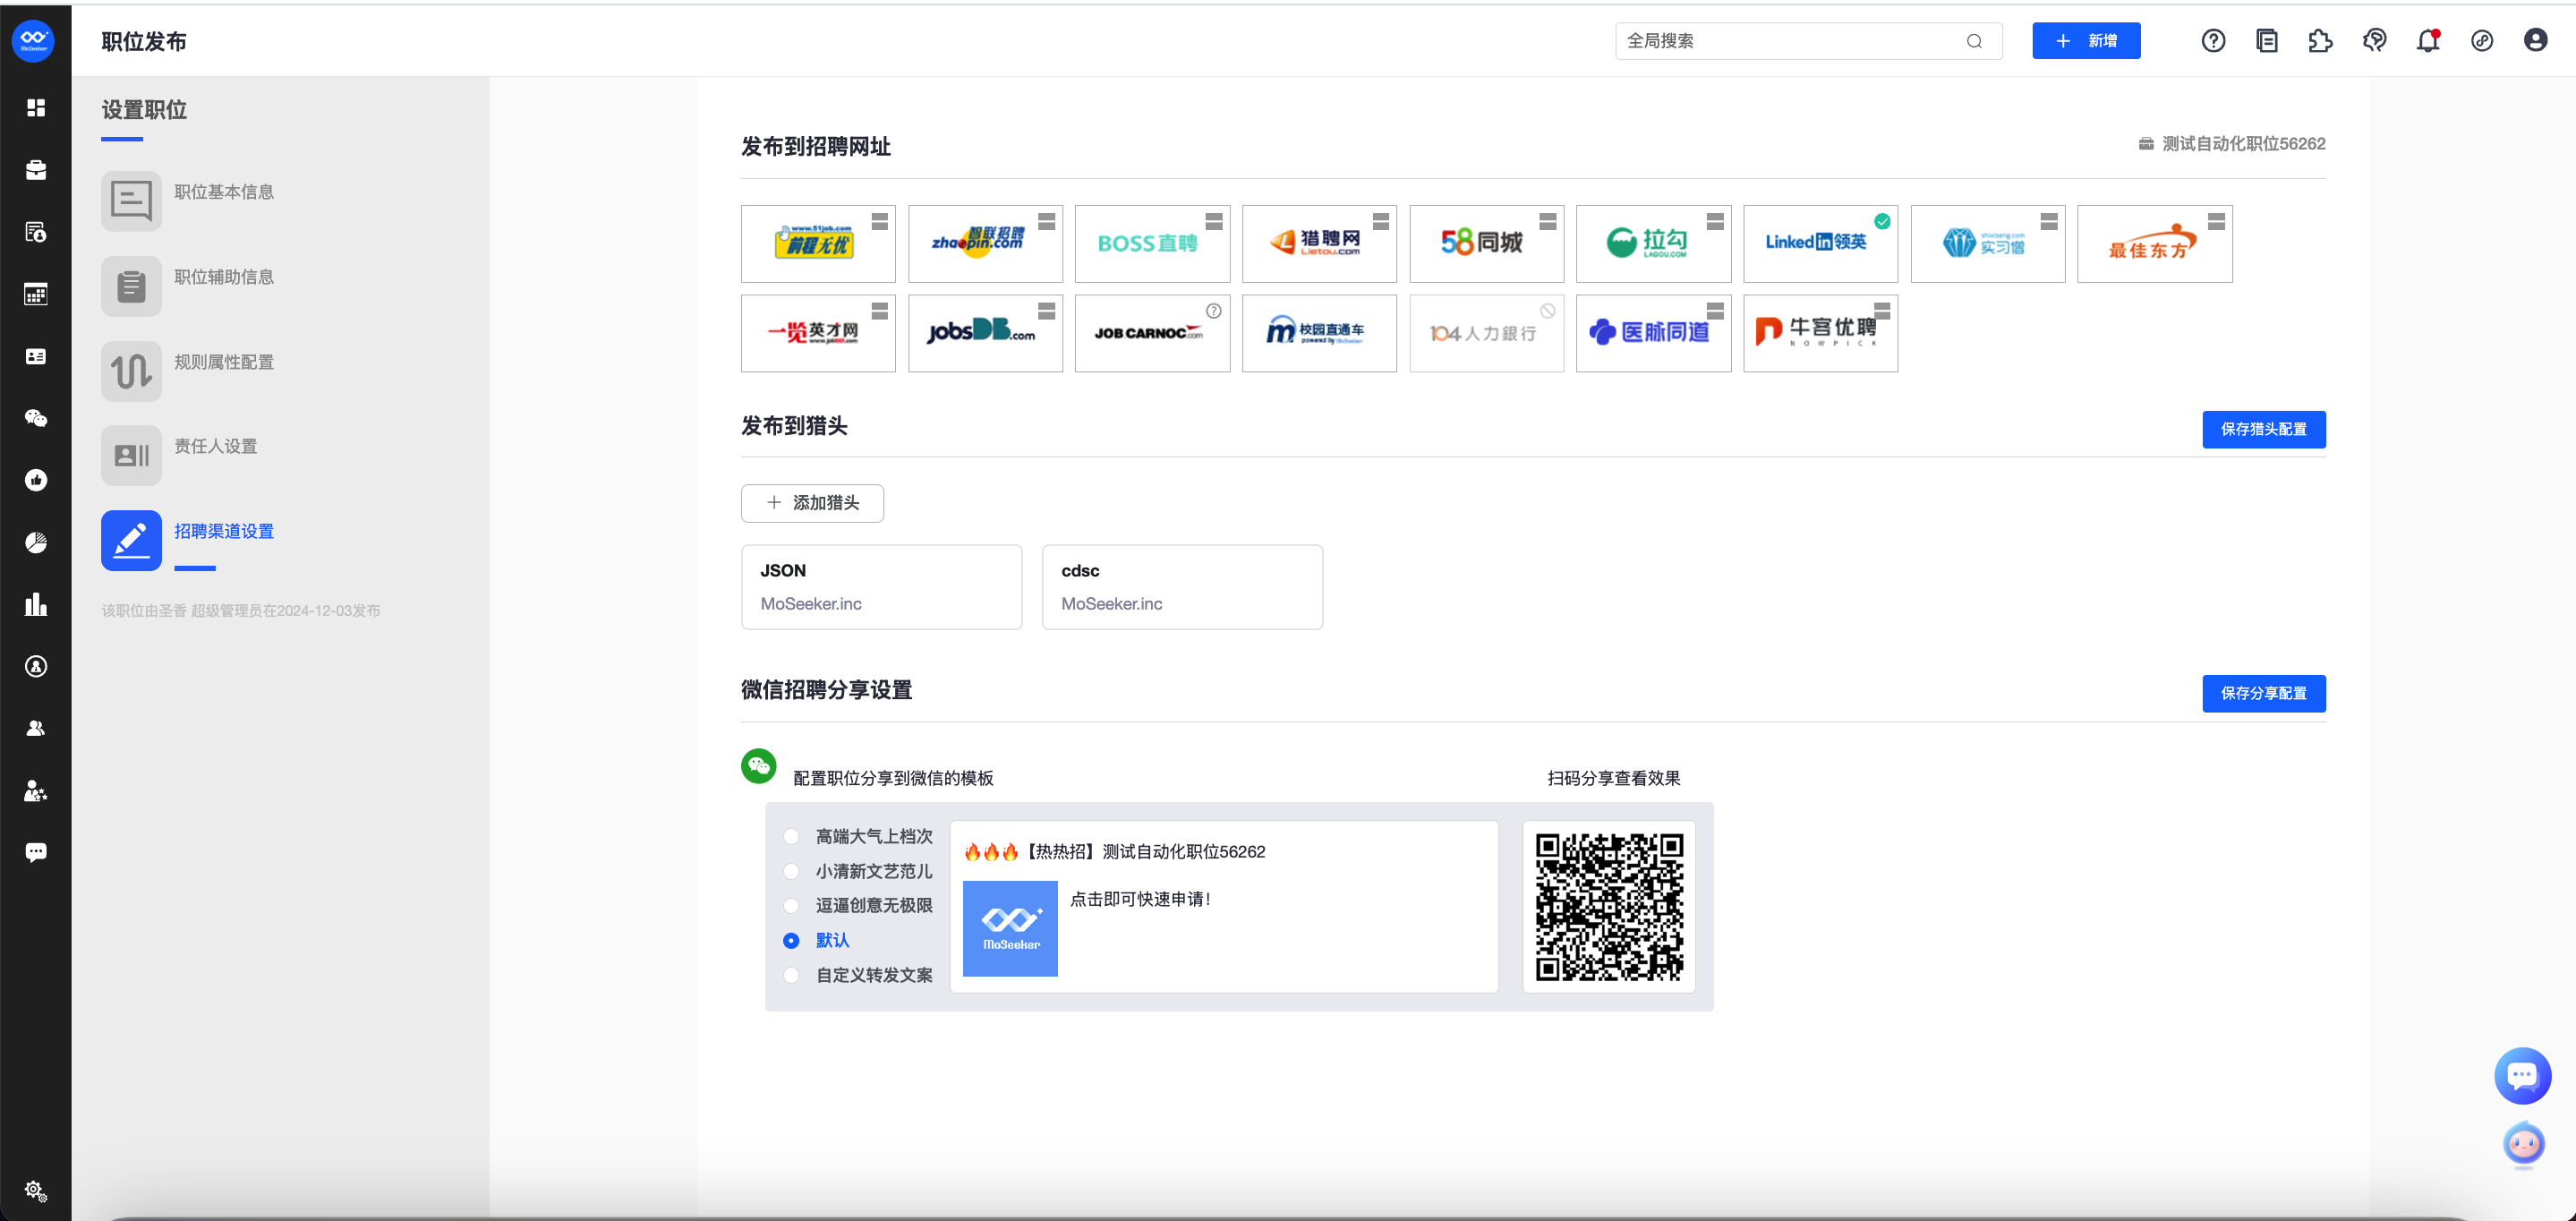
Task: Click 保存猎头配置 button
Action: click(x=2263, y=429)
